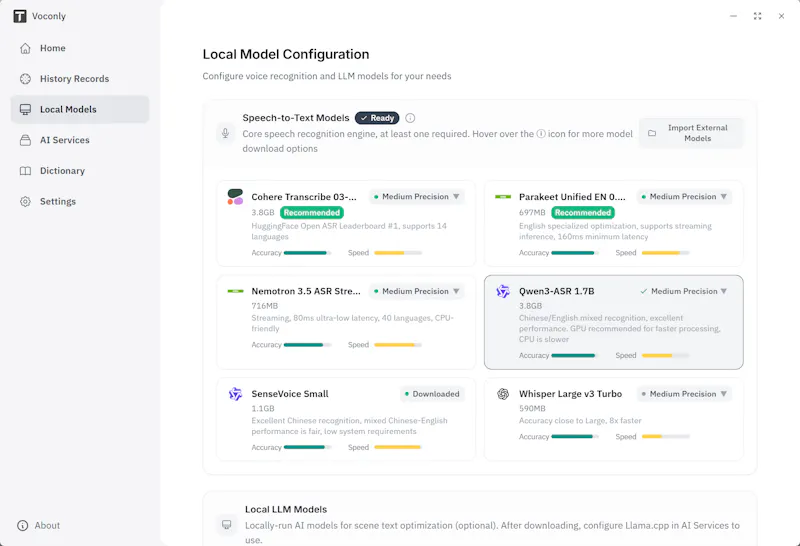Click the About info circle icon
Screen dimensions: 800x546
(x=22, y=525)
